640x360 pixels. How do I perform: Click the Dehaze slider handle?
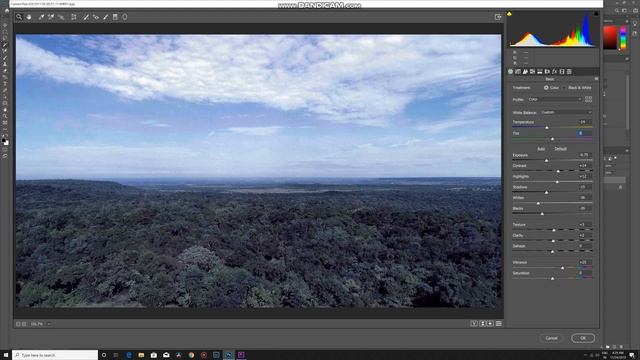553,251
